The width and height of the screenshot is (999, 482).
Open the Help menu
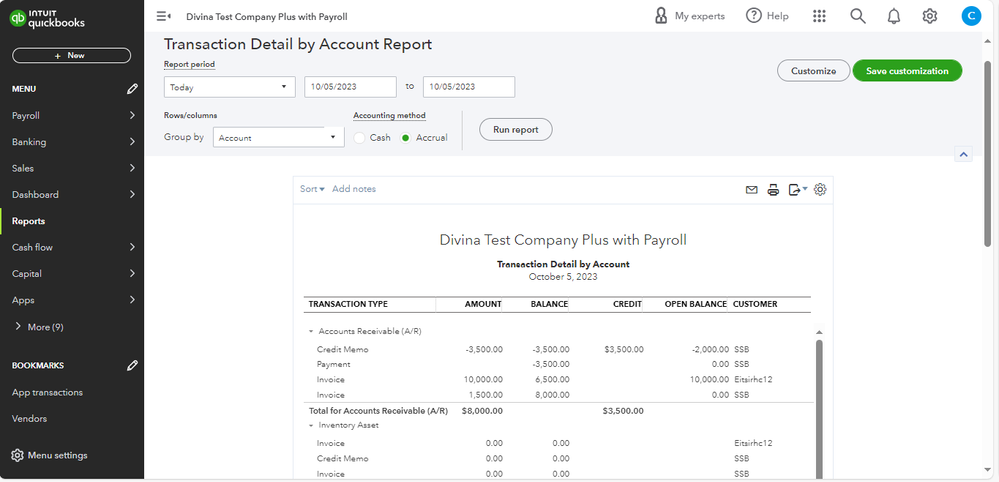tap(768, 17)
